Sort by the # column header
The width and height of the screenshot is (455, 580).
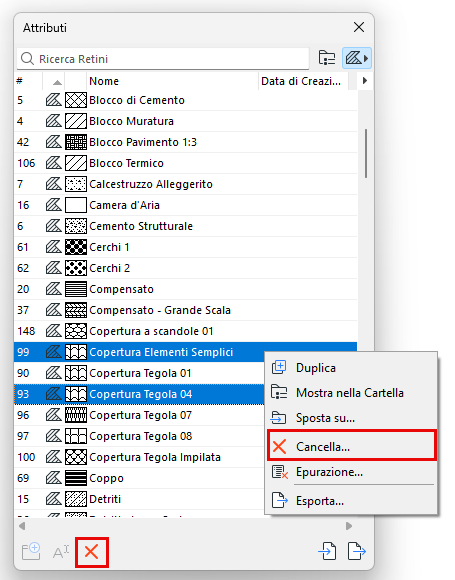[28, 81]
